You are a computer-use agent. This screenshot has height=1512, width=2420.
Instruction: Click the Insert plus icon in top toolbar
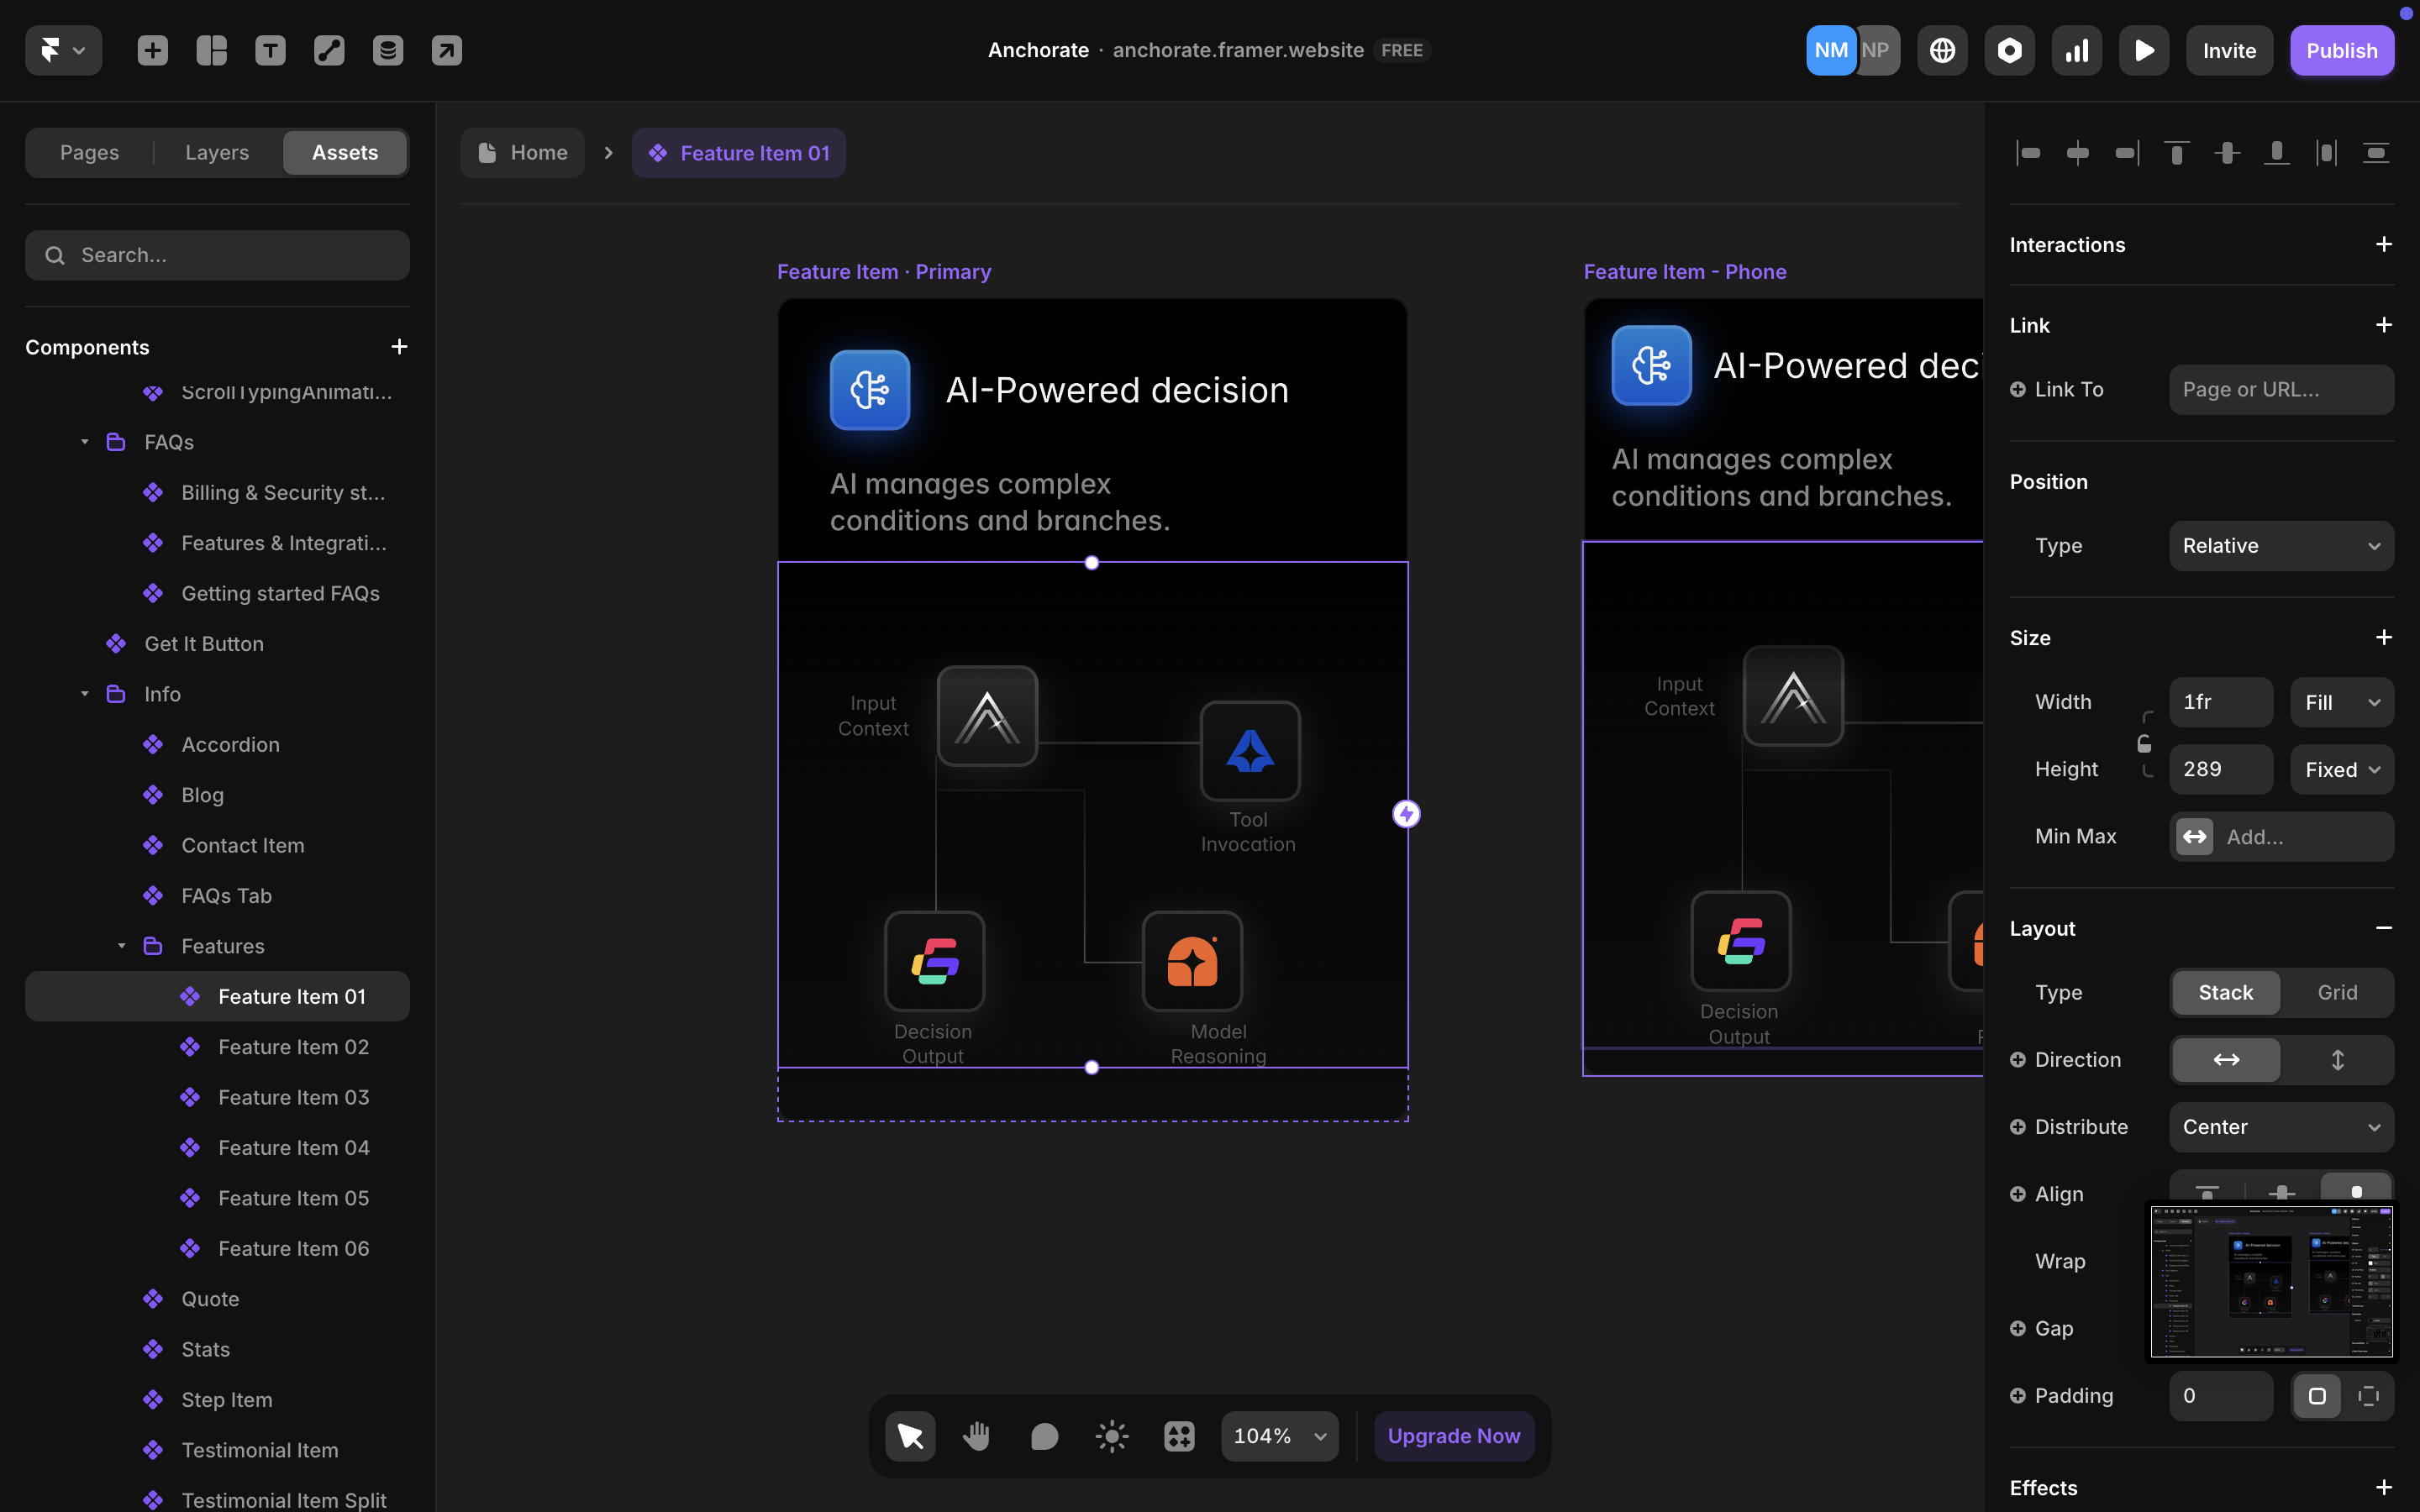point(152,50)
